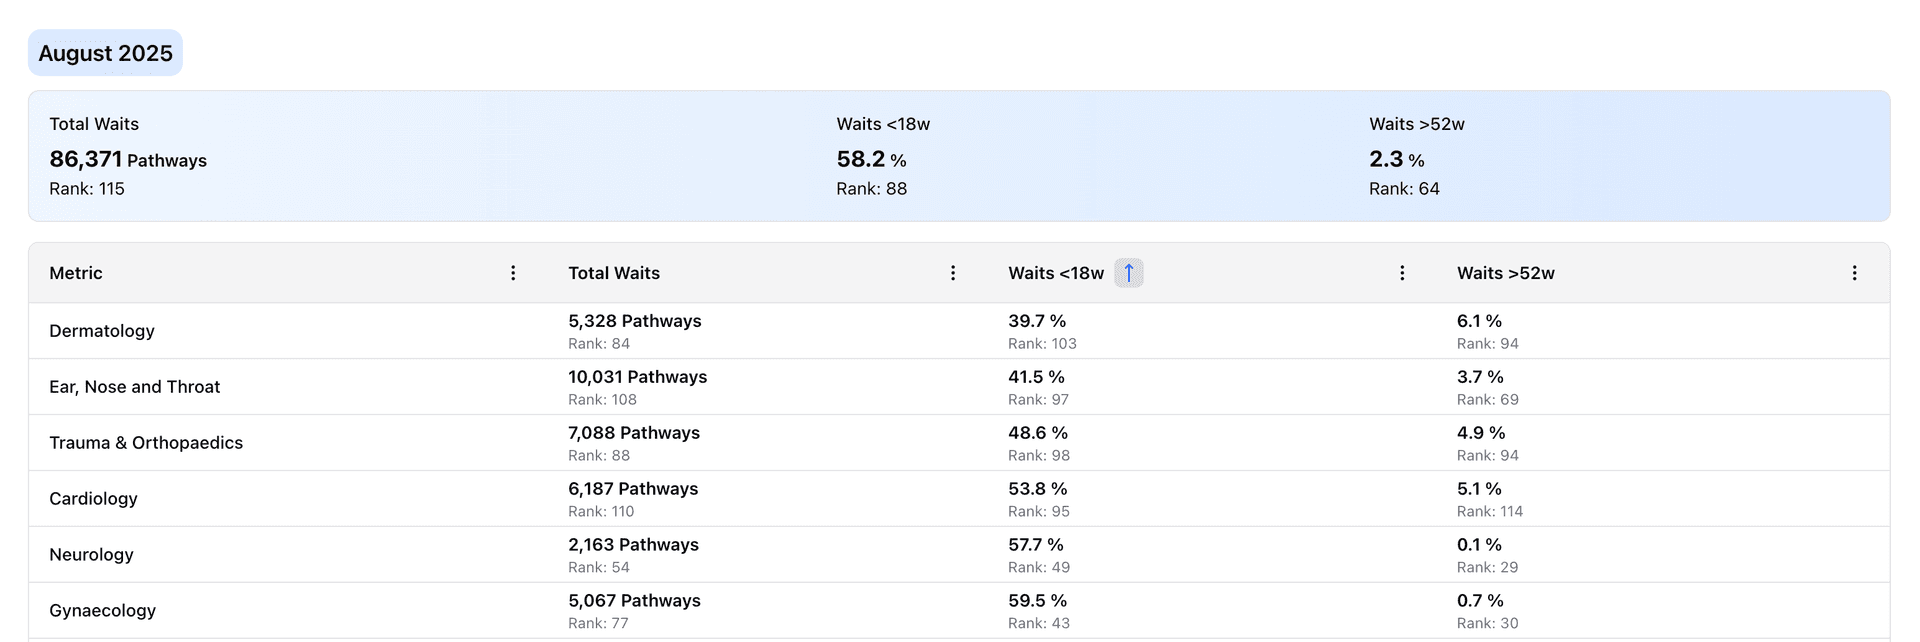Select the Cardiology row
Screen dimensions: 1920x642
(93, 499)
